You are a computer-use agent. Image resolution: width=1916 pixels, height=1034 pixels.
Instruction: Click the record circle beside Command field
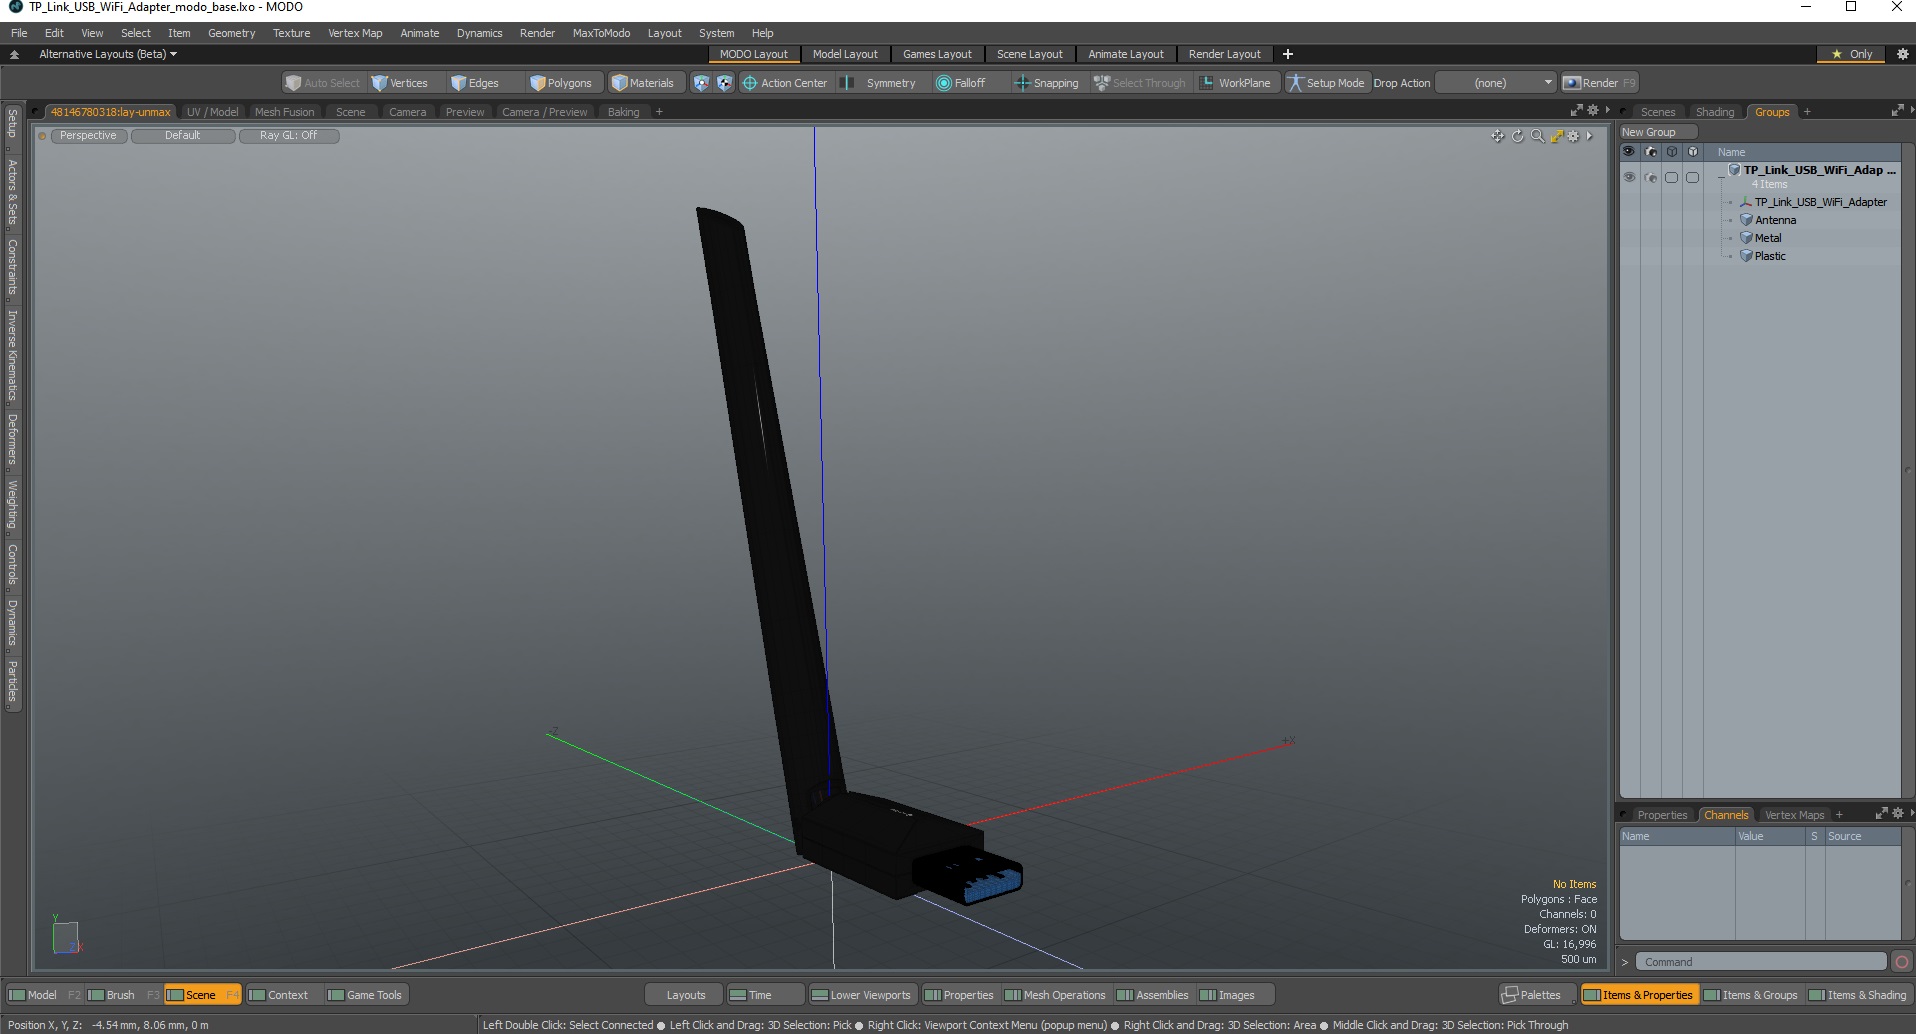1901,962
